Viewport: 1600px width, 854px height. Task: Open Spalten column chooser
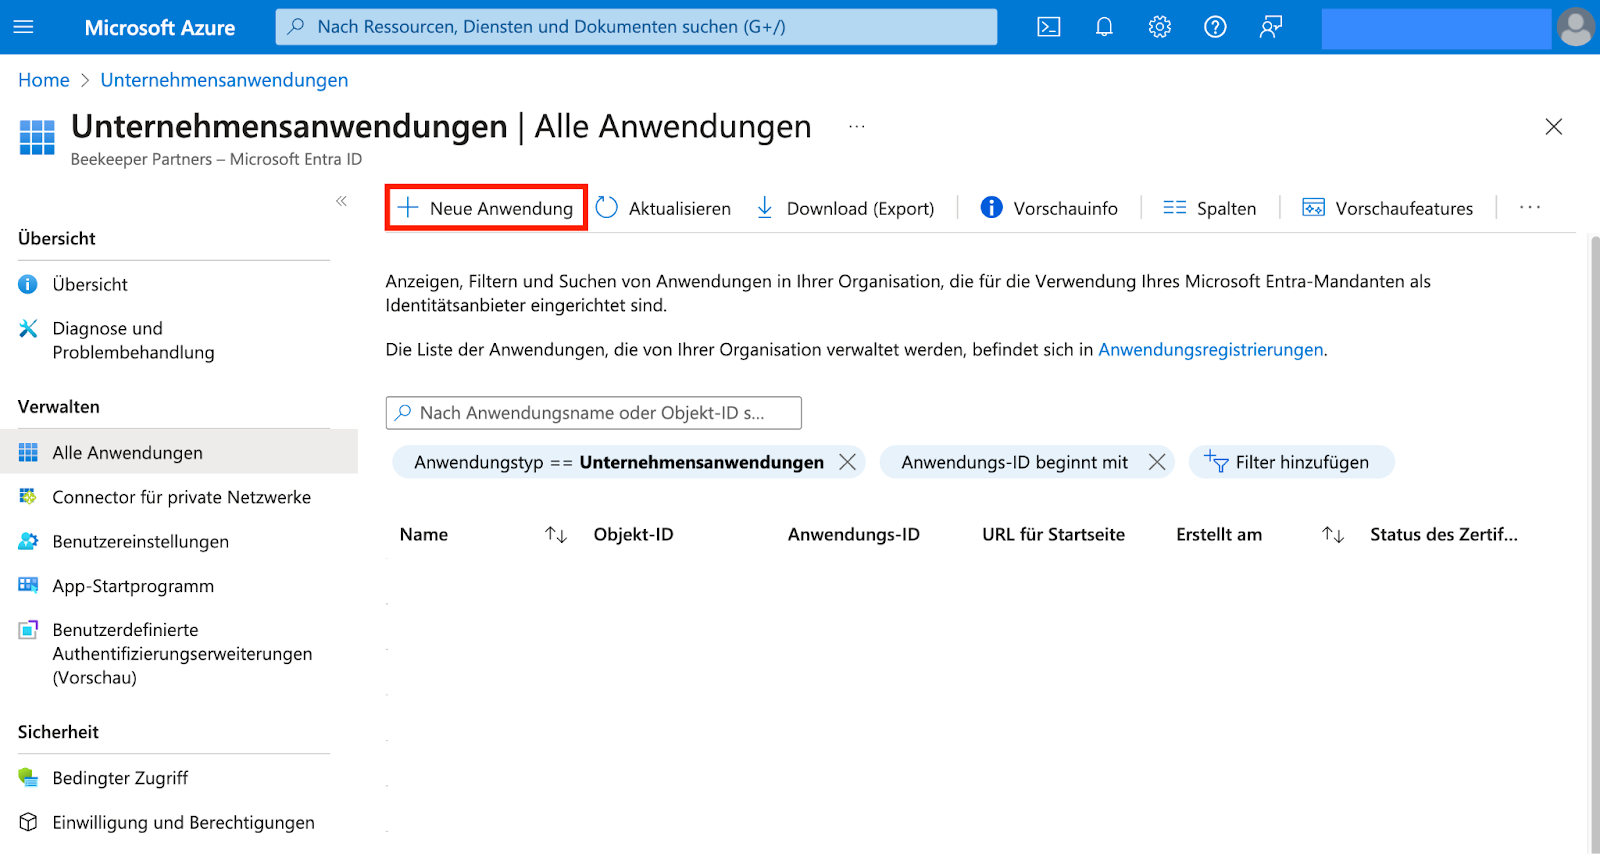click(1210, 208)
